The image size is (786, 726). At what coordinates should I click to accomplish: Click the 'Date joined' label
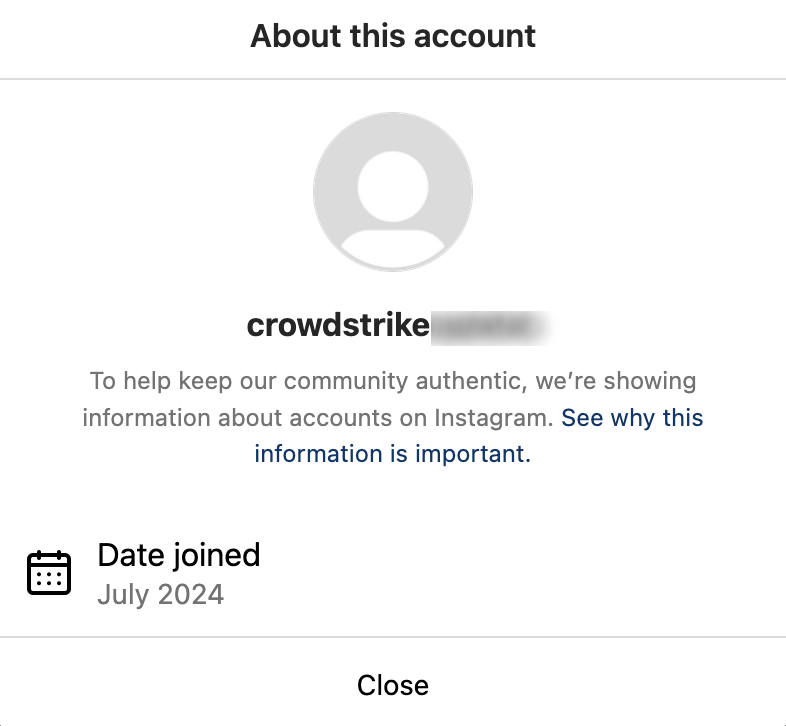click(179, 554)
